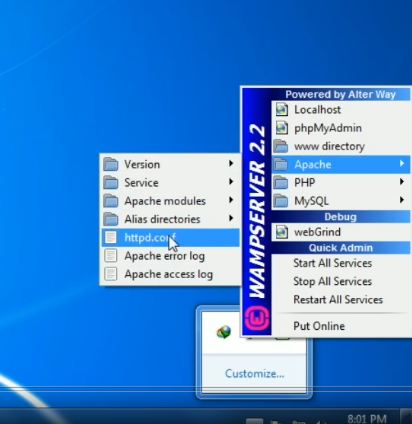Expand the Version submenu arrow
The width and height of the screenshot is (412, 424).
pos(231,163)
